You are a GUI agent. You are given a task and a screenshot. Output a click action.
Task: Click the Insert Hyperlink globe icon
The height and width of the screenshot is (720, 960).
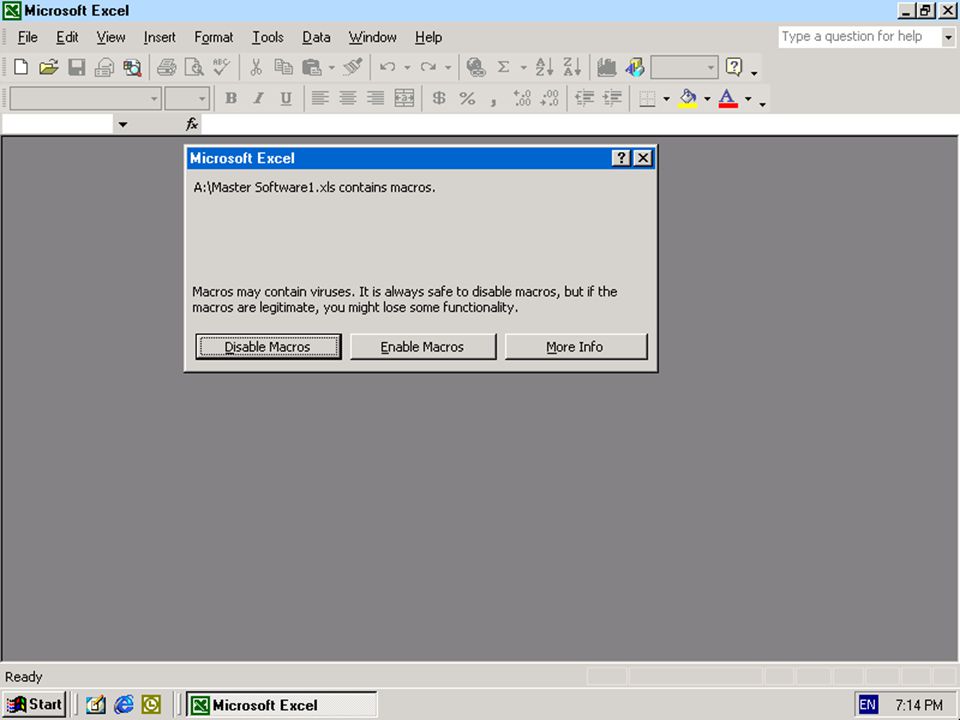coord(476,67)
